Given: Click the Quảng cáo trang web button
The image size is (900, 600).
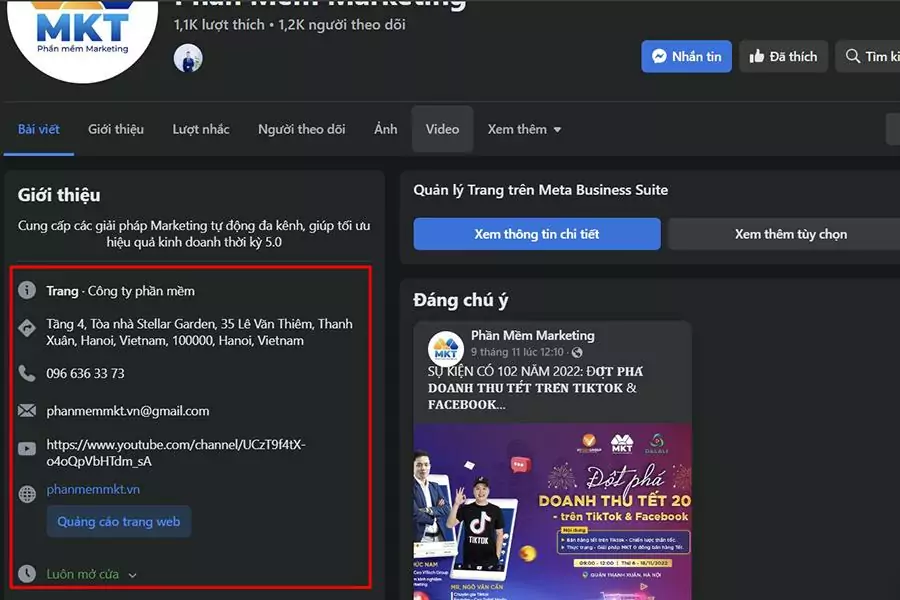Looking at the screenshot, I should coord(119,521).
